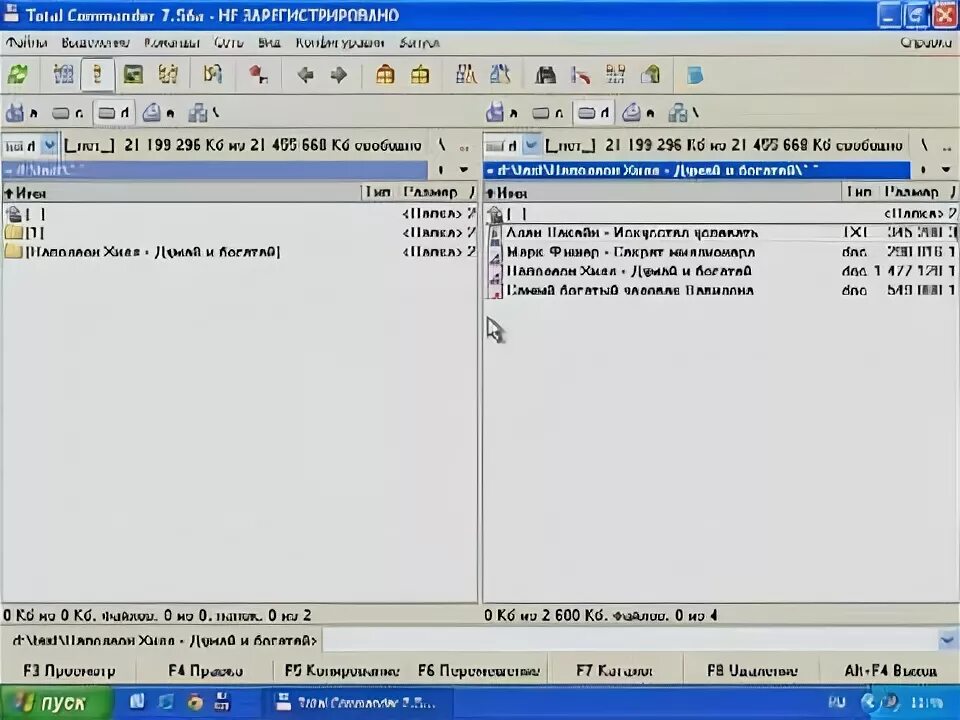
Task: Click the F3 Просмотр button
Action: click(69, 671)
